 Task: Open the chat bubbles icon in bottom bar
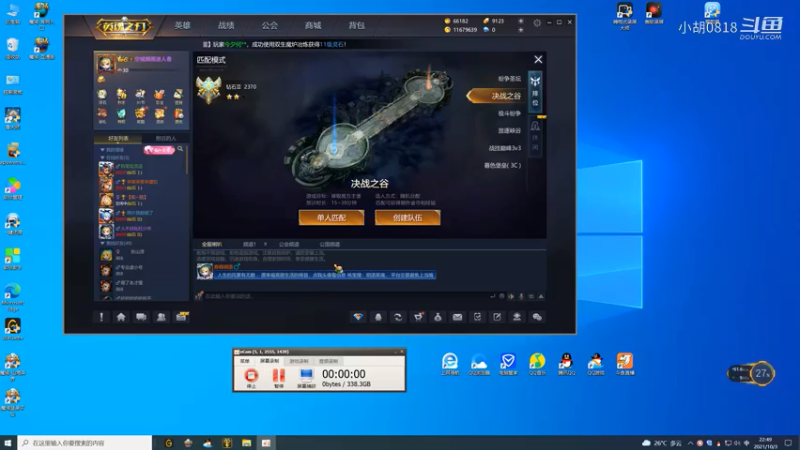[141, 317]
